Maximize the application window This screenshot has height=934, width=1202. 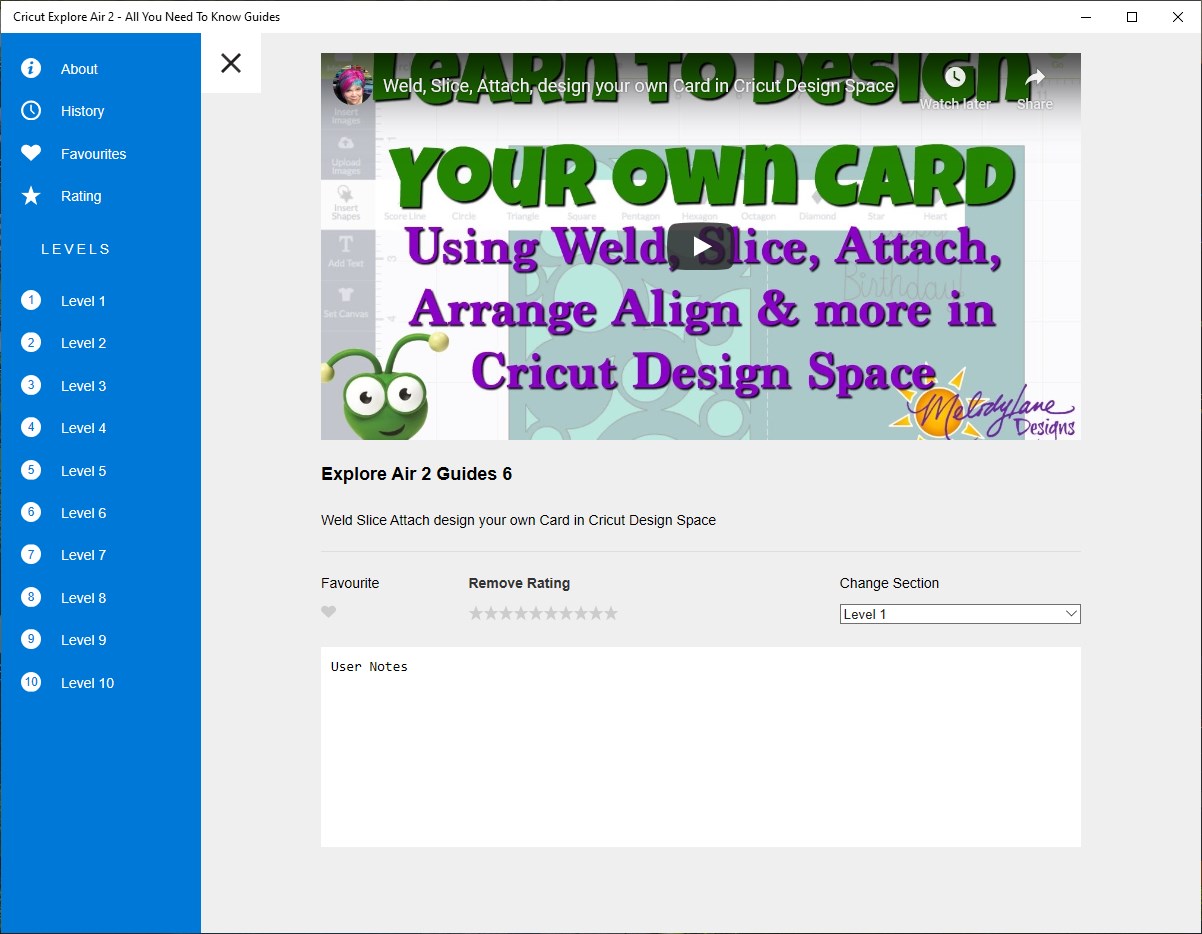point(1132,16)
